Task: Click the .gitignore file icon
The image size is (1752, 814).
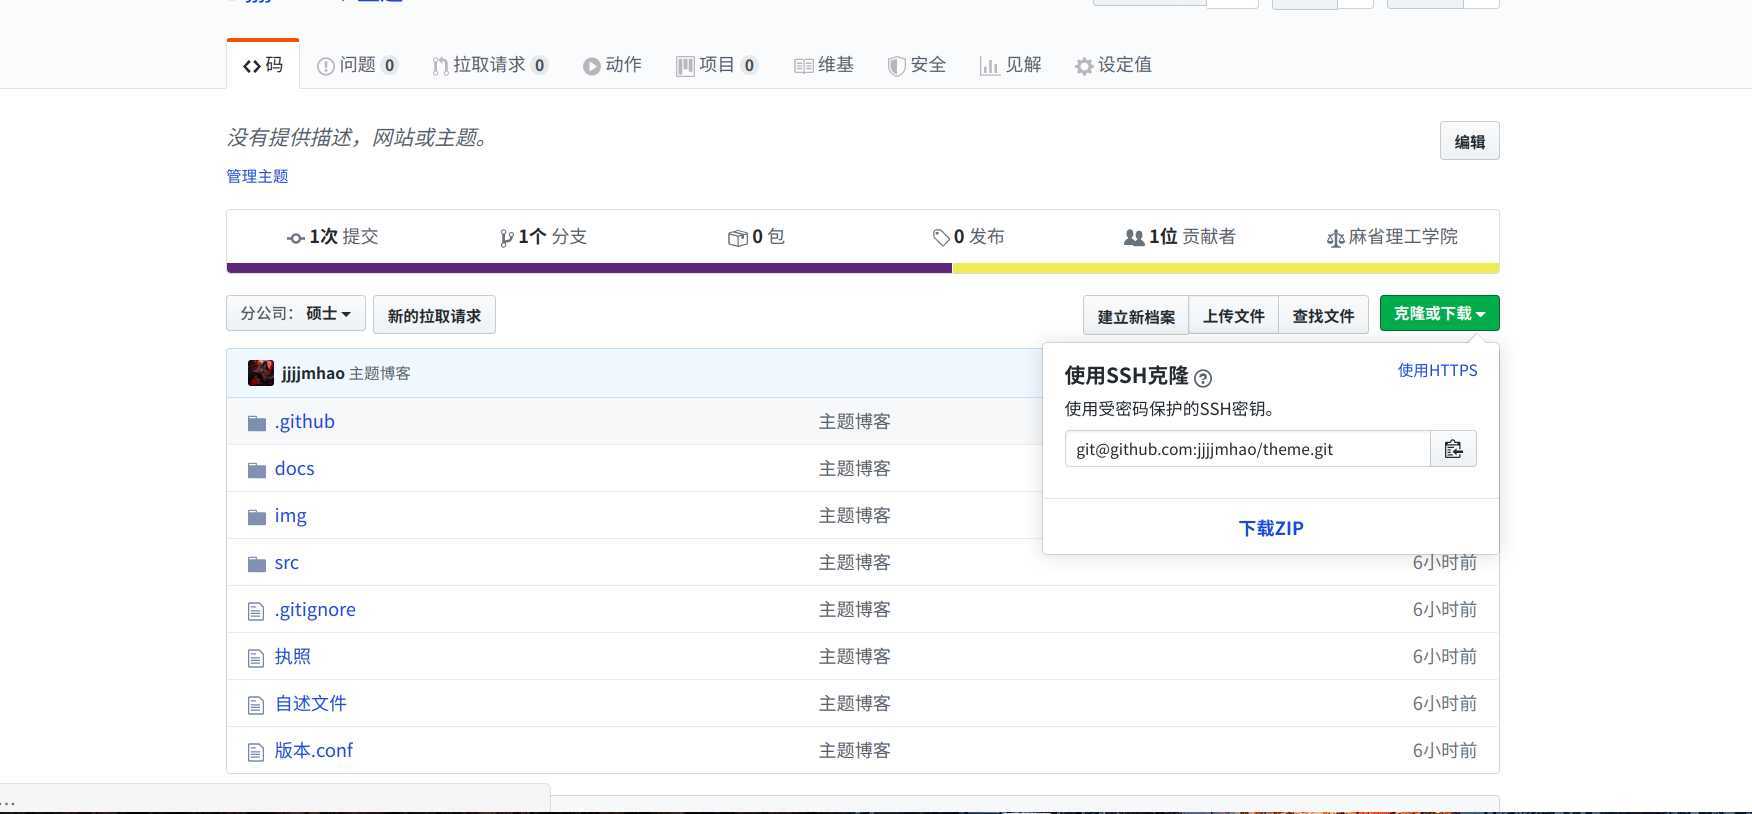Action: (x=256, y=611)
